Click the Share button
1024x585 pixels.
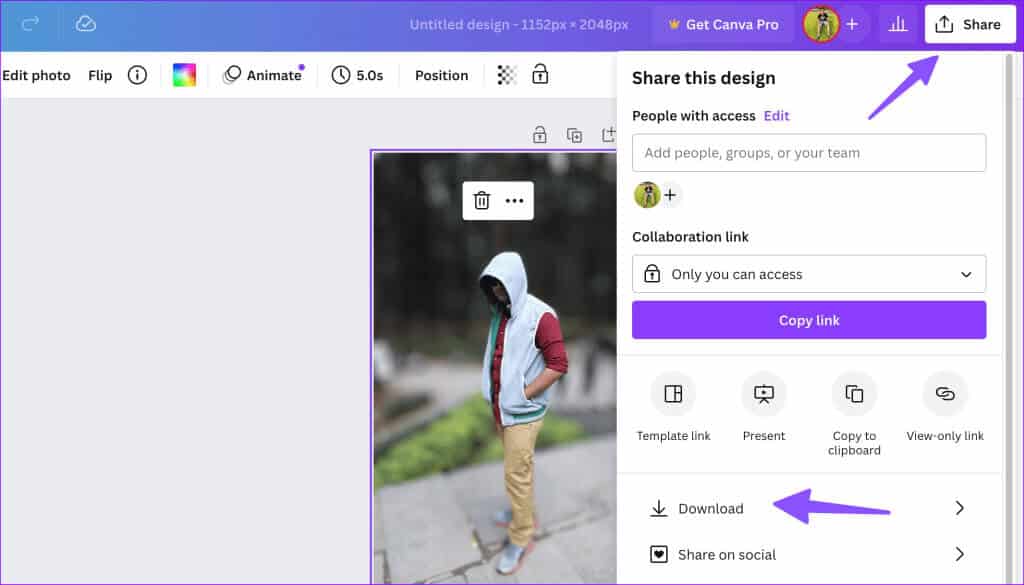point(970,25)
